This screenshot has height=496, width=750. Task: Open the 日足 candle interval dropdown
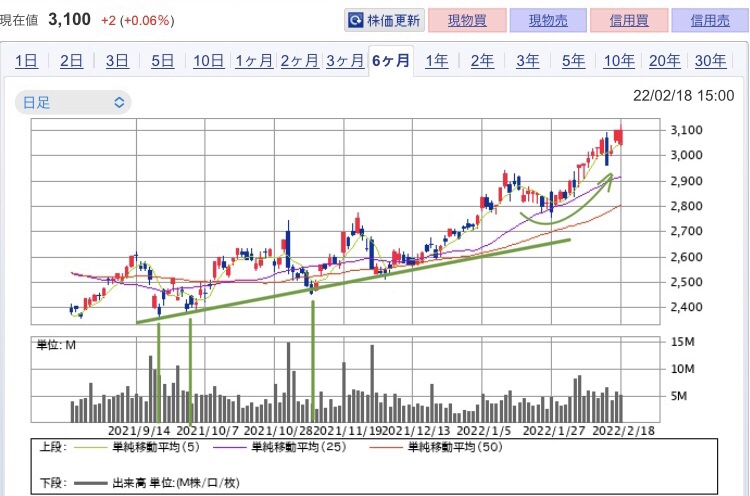(x=73, y=102)
